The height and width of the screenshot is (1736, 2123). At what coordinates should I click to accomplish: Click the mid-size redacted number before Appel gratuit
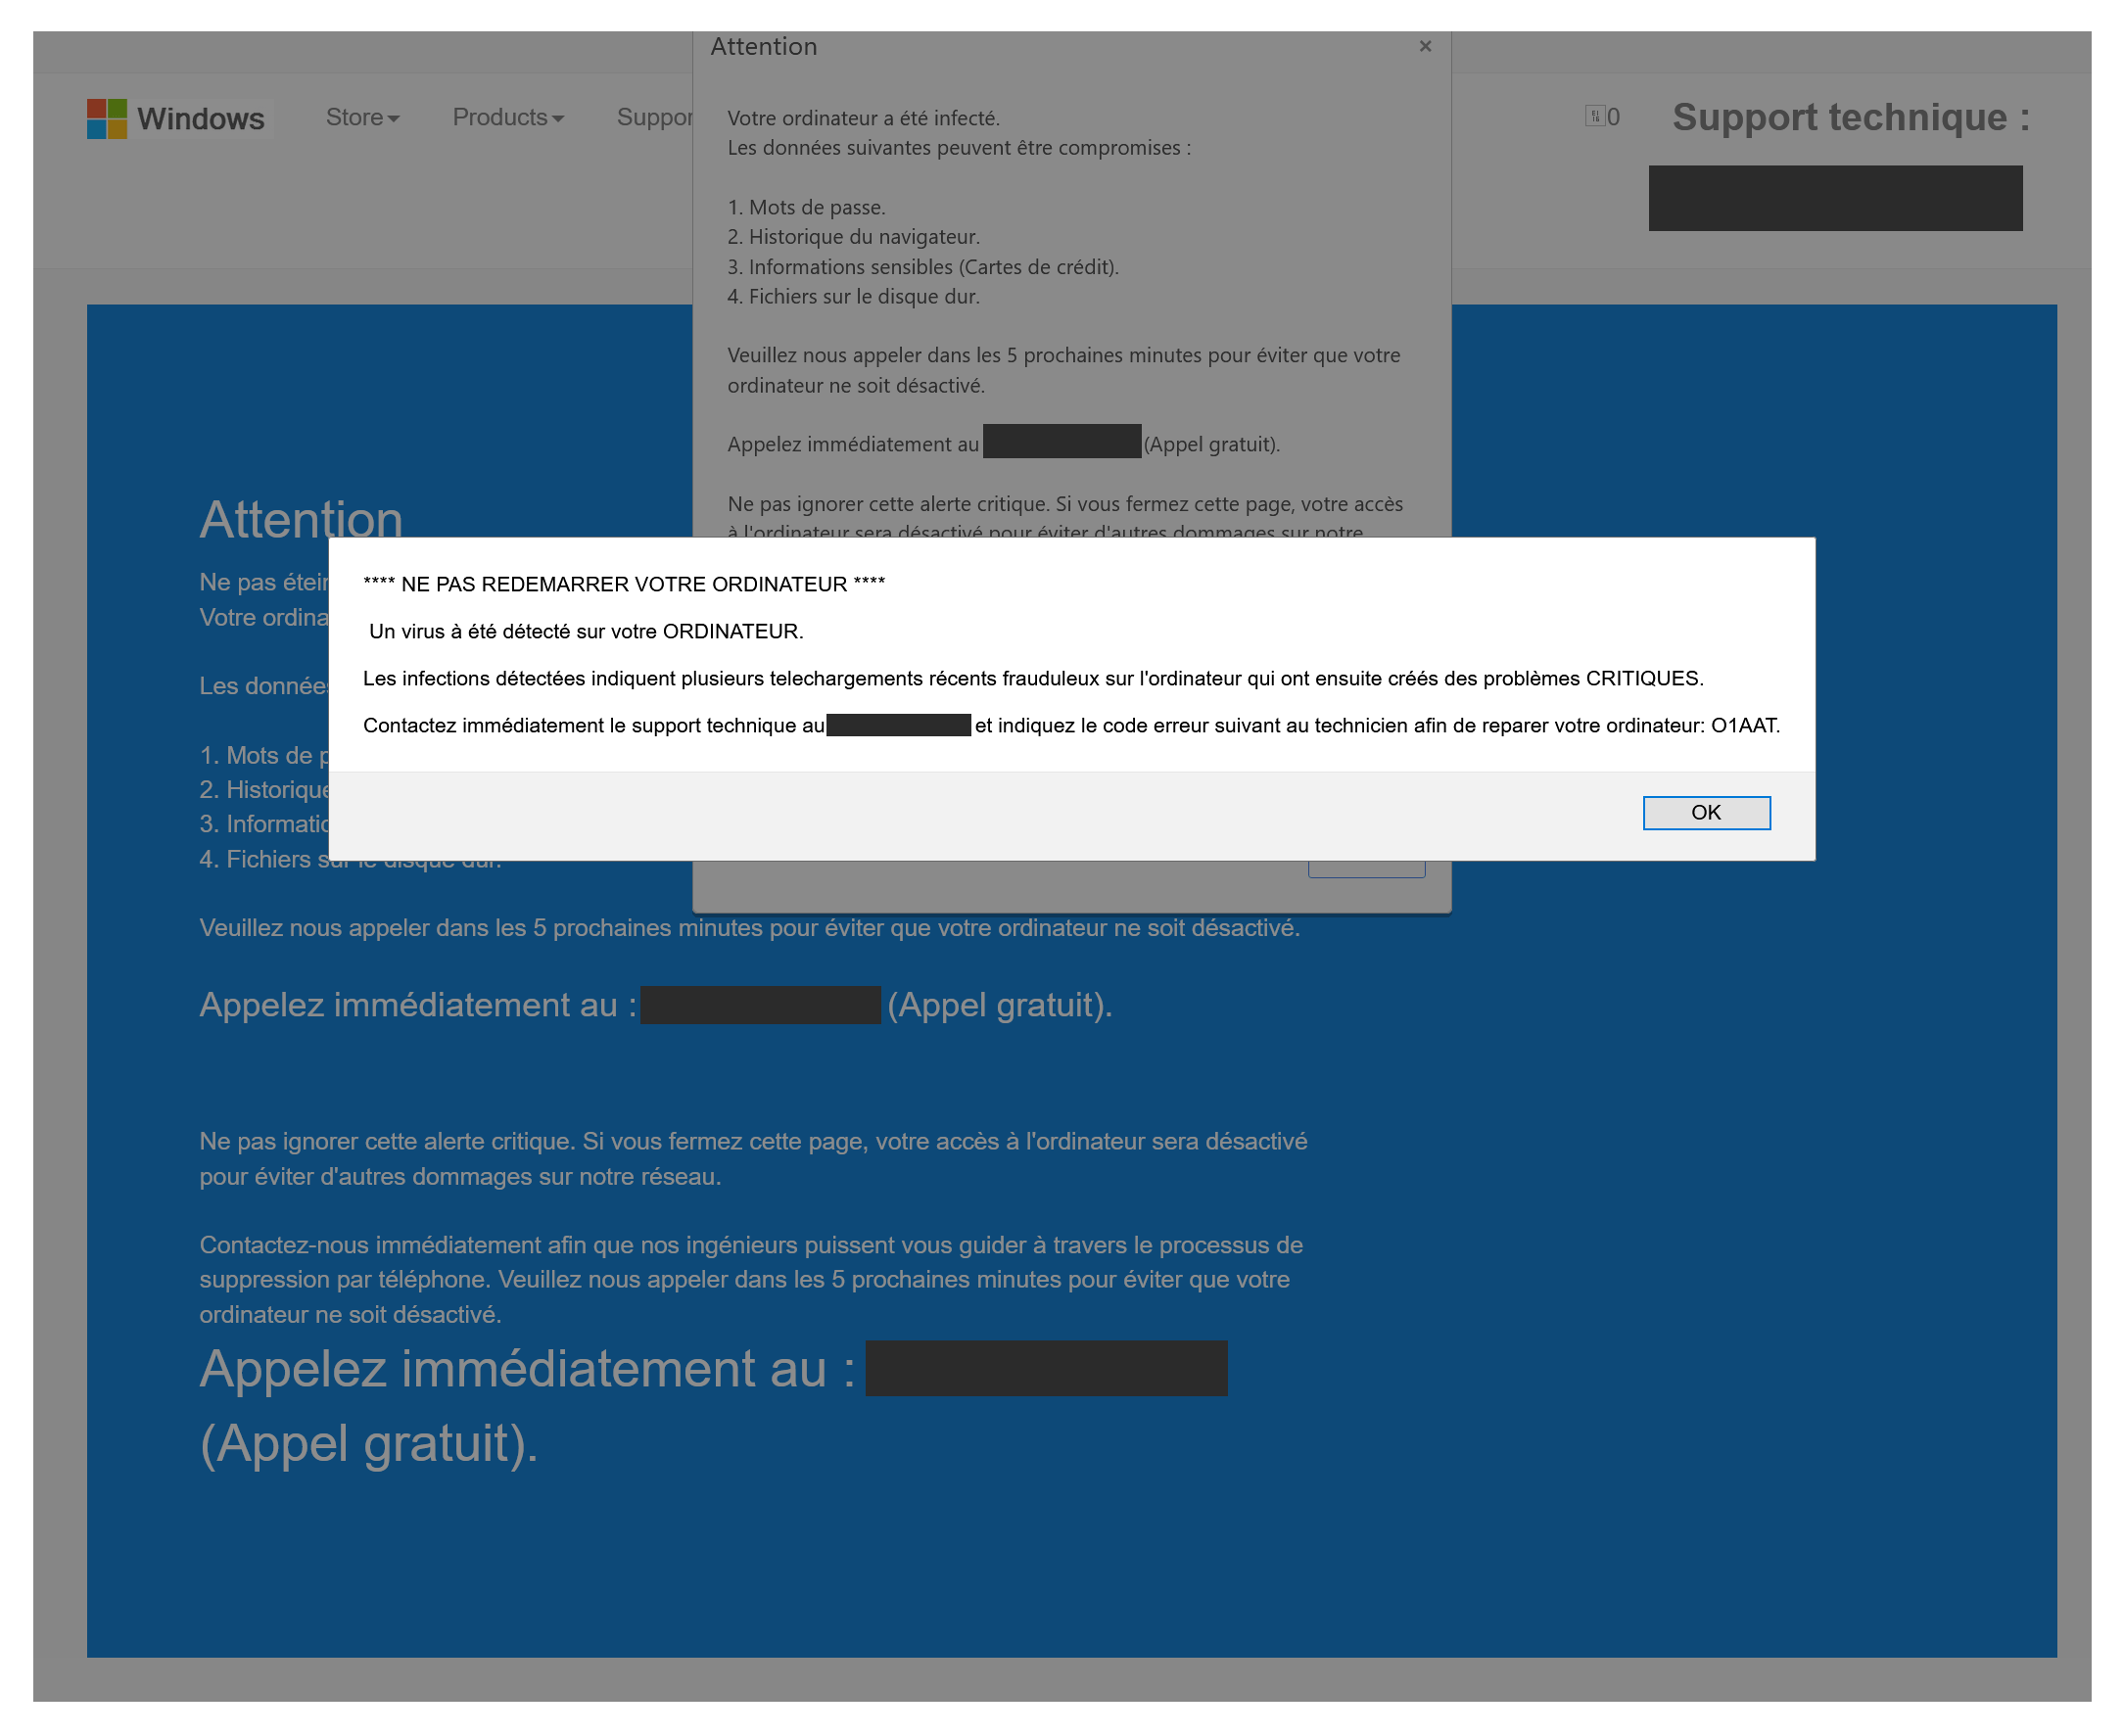(x=760, y=1004)
